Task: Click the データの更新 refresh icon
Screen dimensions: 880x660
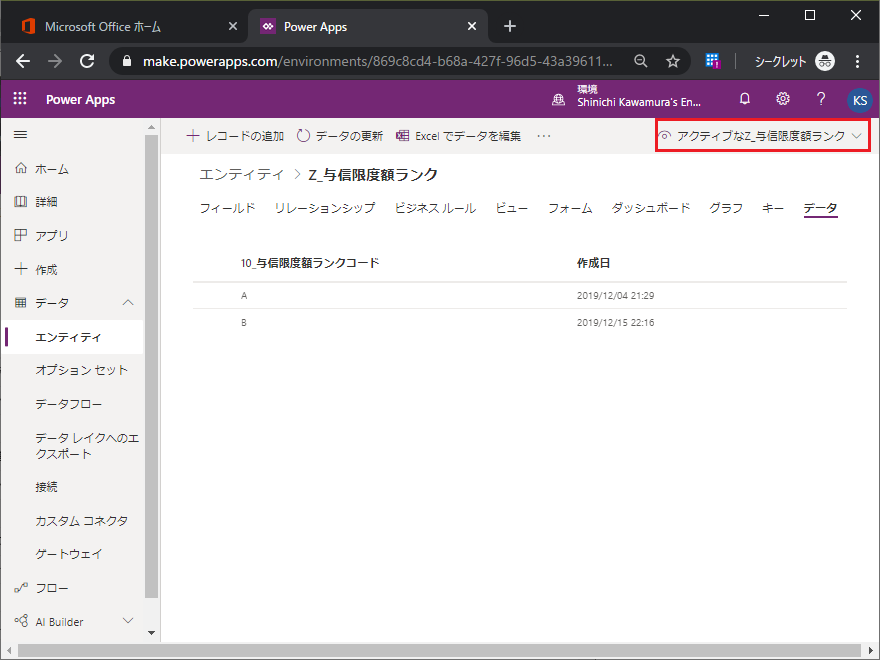Action: 303,136
